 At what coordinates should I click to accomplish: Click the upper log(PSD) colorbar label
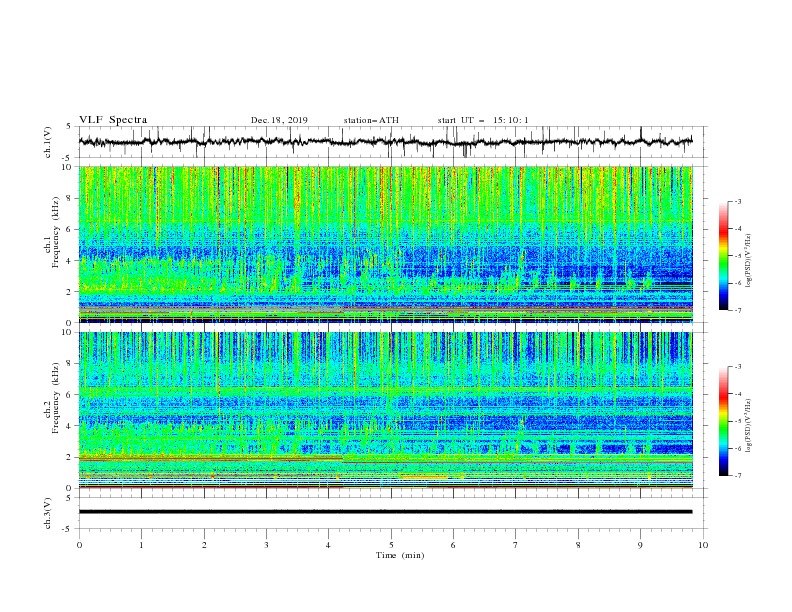click(x=748, y=261)
